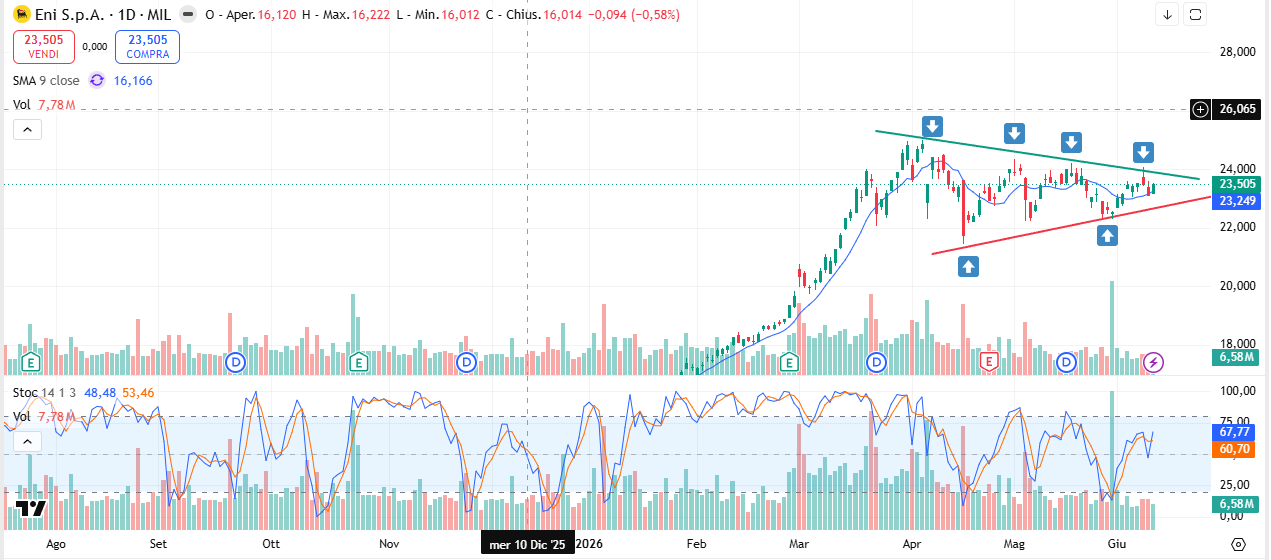
Task: Open the earnings E marker near November
Action: [x=357, y=361]
